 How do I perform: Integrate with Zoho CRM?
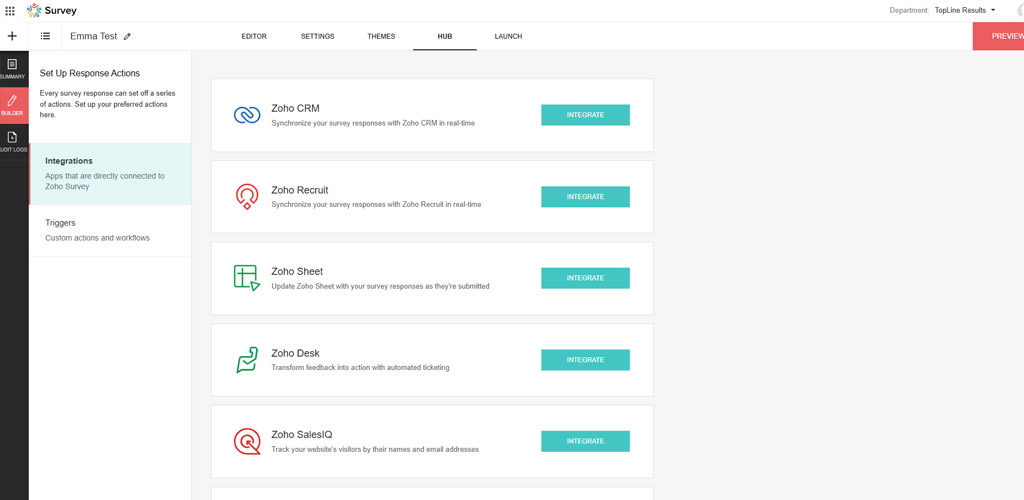(x=585, y=115)
